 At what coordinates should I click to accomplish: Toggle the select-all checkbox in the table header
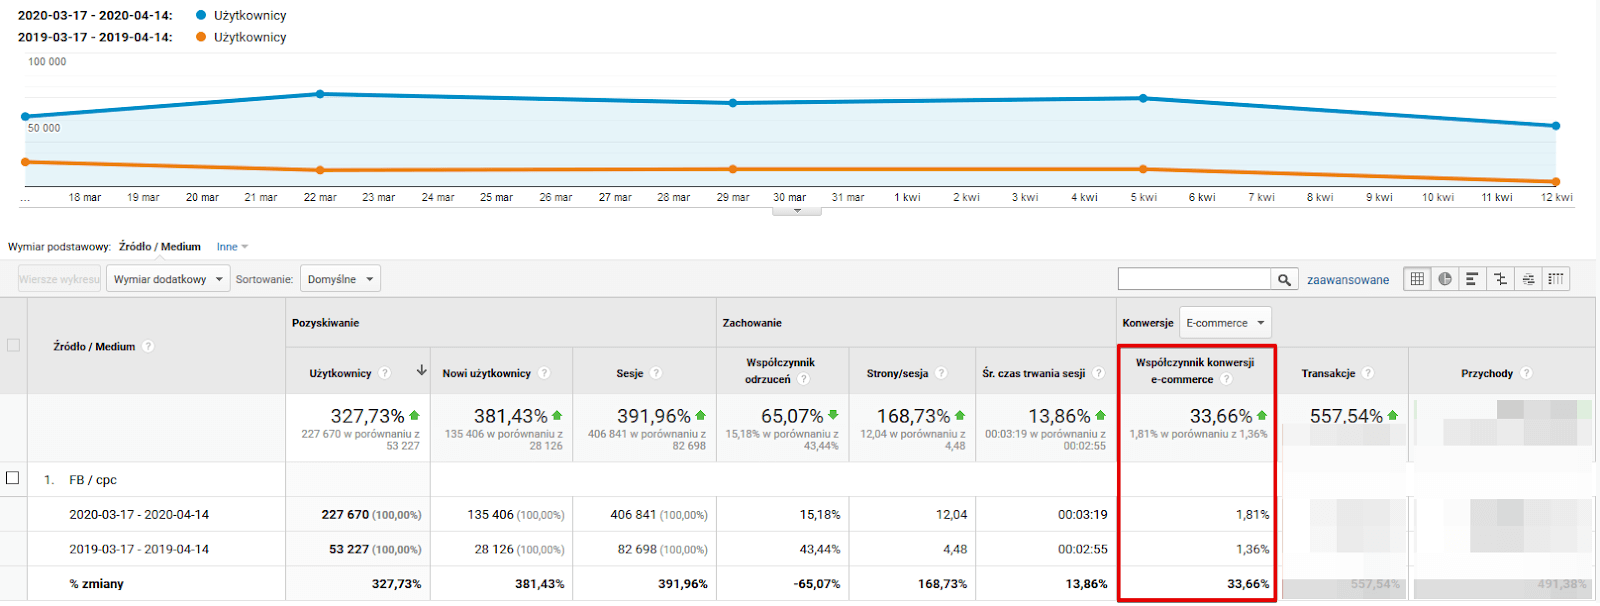[x=13, y=345]
